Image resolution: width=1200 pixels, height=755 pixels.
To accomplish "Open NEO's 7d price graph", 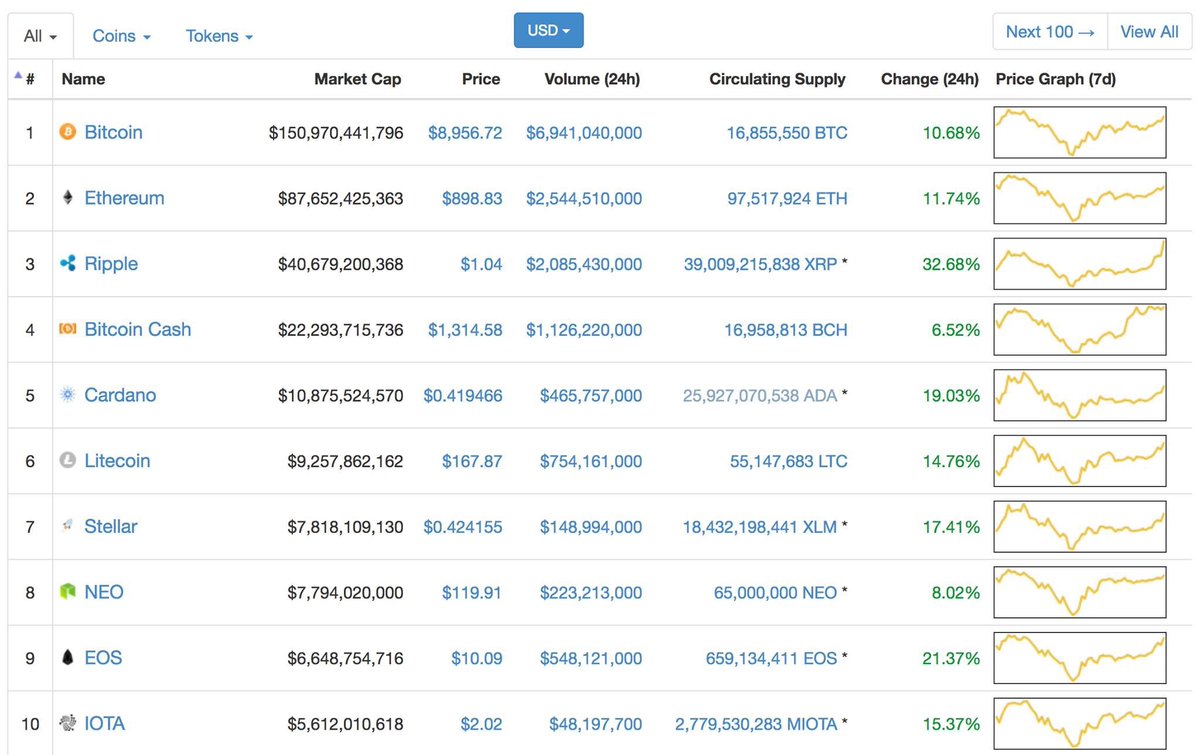I will point(1080,592).
